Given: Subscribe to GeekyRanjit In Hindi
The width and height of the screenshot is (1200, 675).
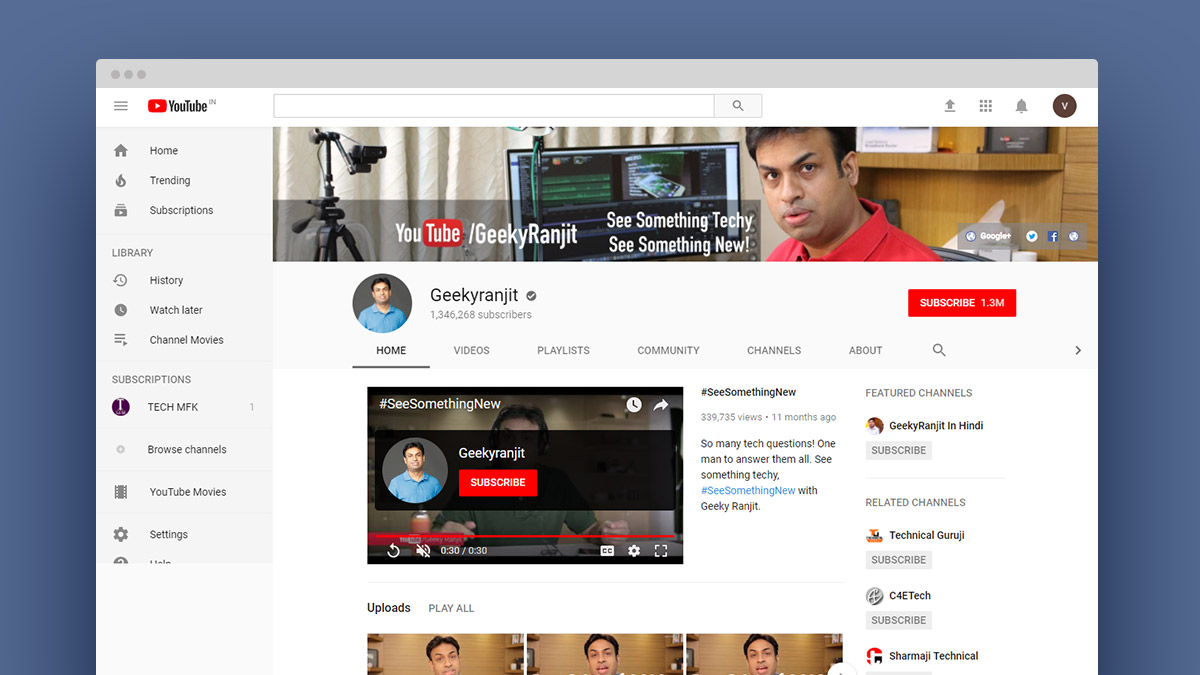Looking at the screenshot, I should tap(899, 451).
